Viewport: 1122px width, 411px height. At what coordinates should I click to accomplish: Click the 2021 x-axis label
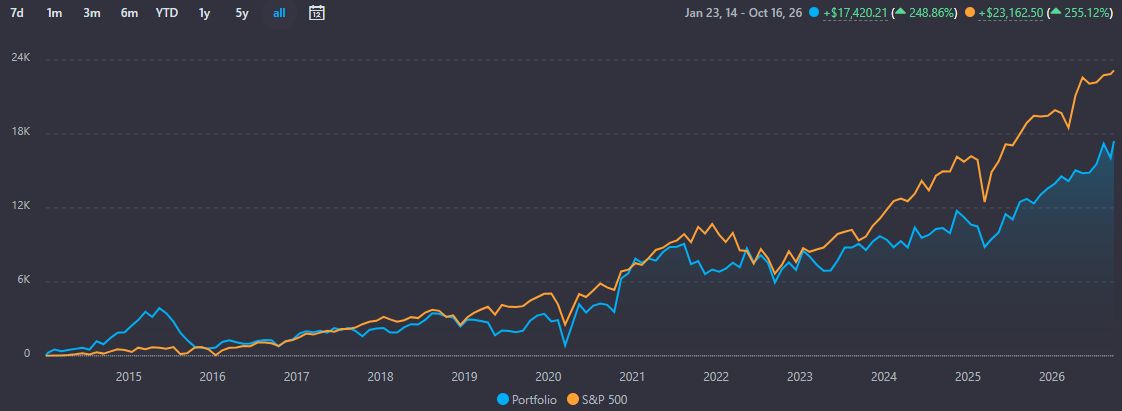[x=632, y=377]
